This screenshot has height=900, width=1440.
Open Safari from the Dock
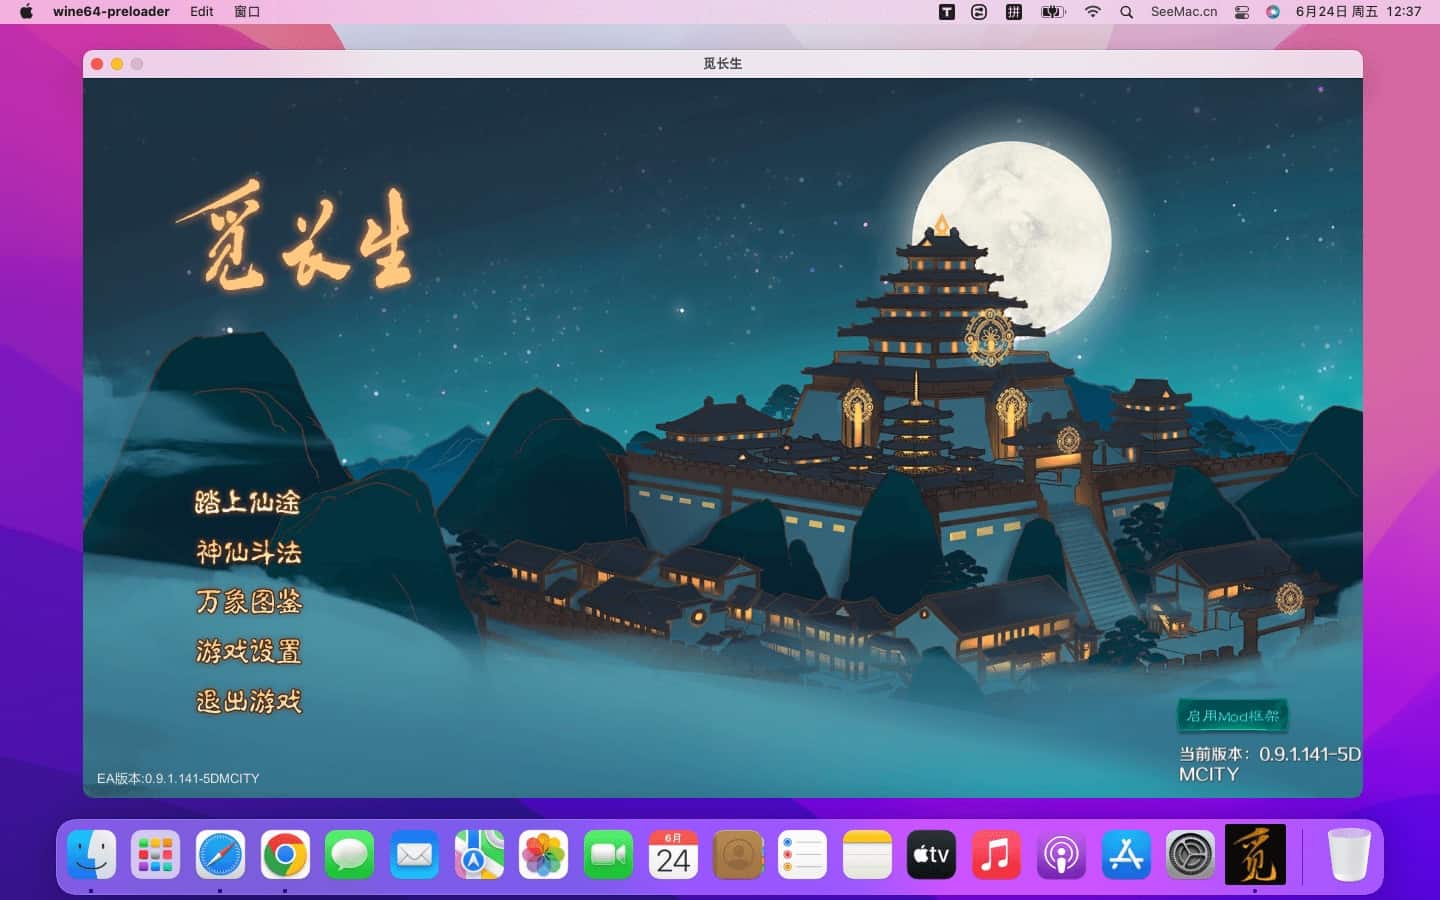[x=220, y=855]
